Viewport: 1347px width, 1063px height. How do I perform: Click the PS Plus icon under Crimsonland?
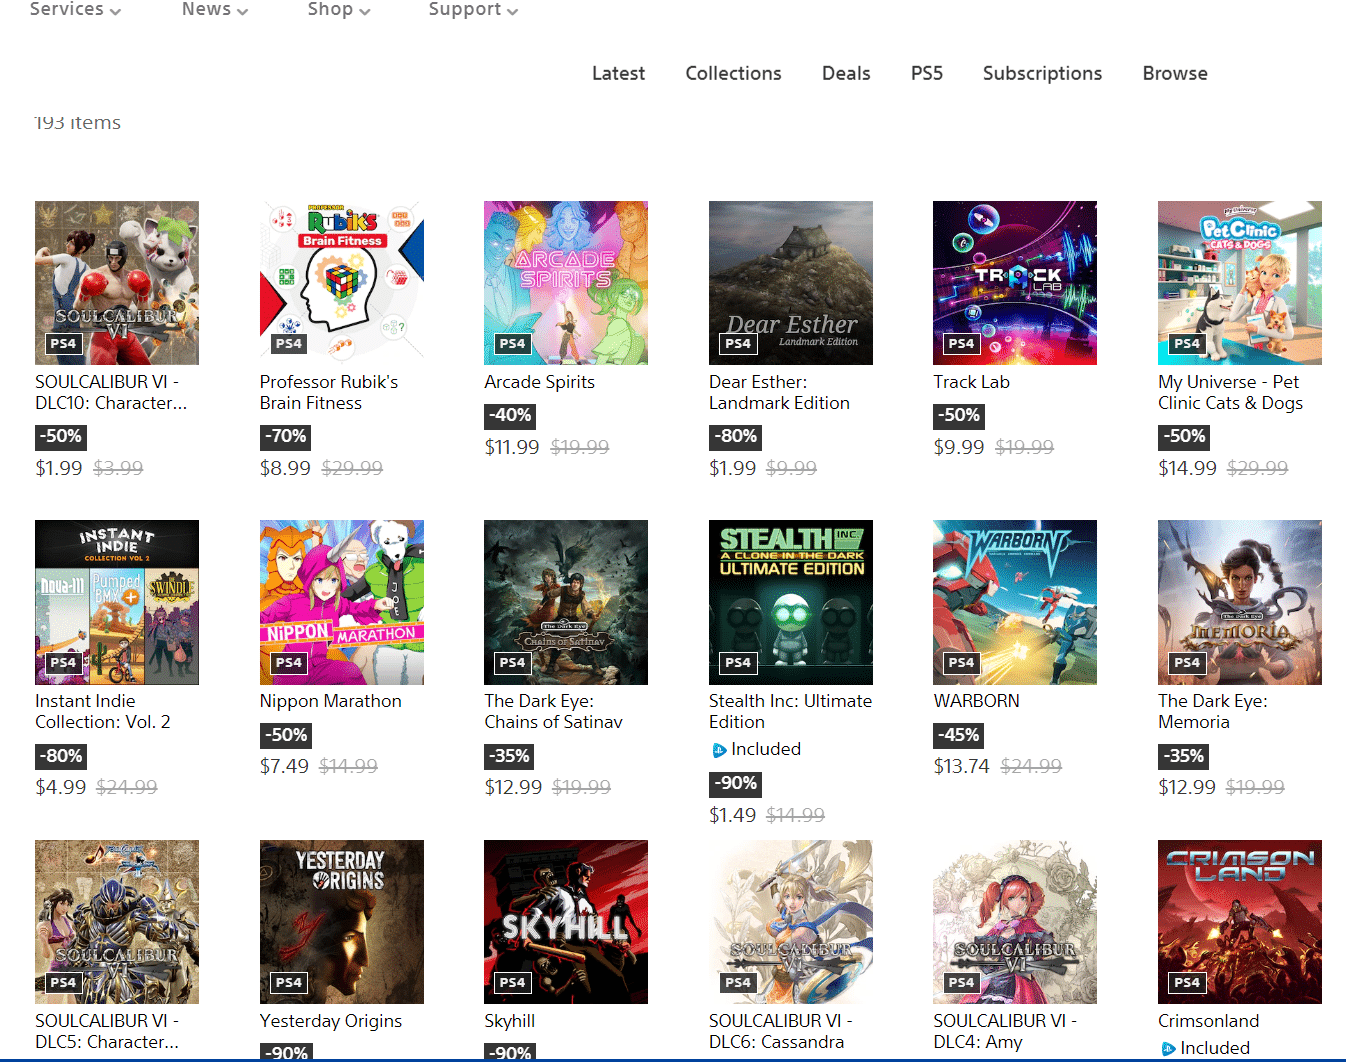[x=1167, y=1048]
